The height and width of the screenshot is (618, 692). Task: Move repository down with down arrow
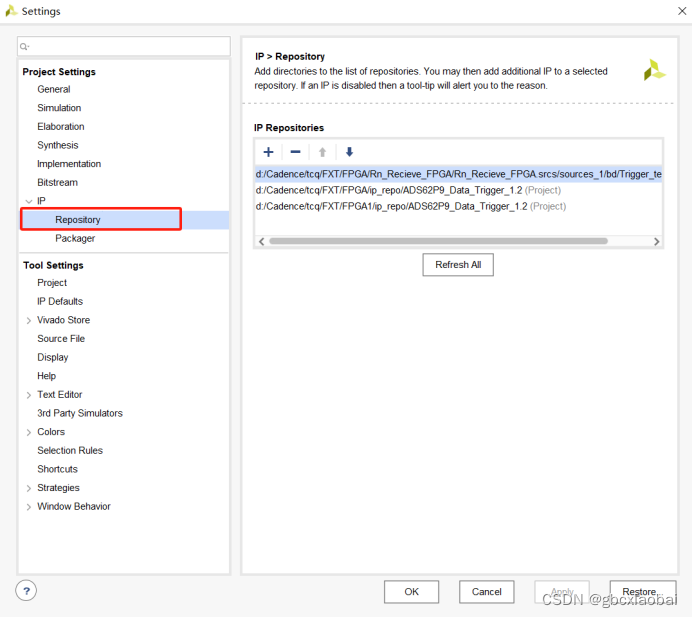350,152
